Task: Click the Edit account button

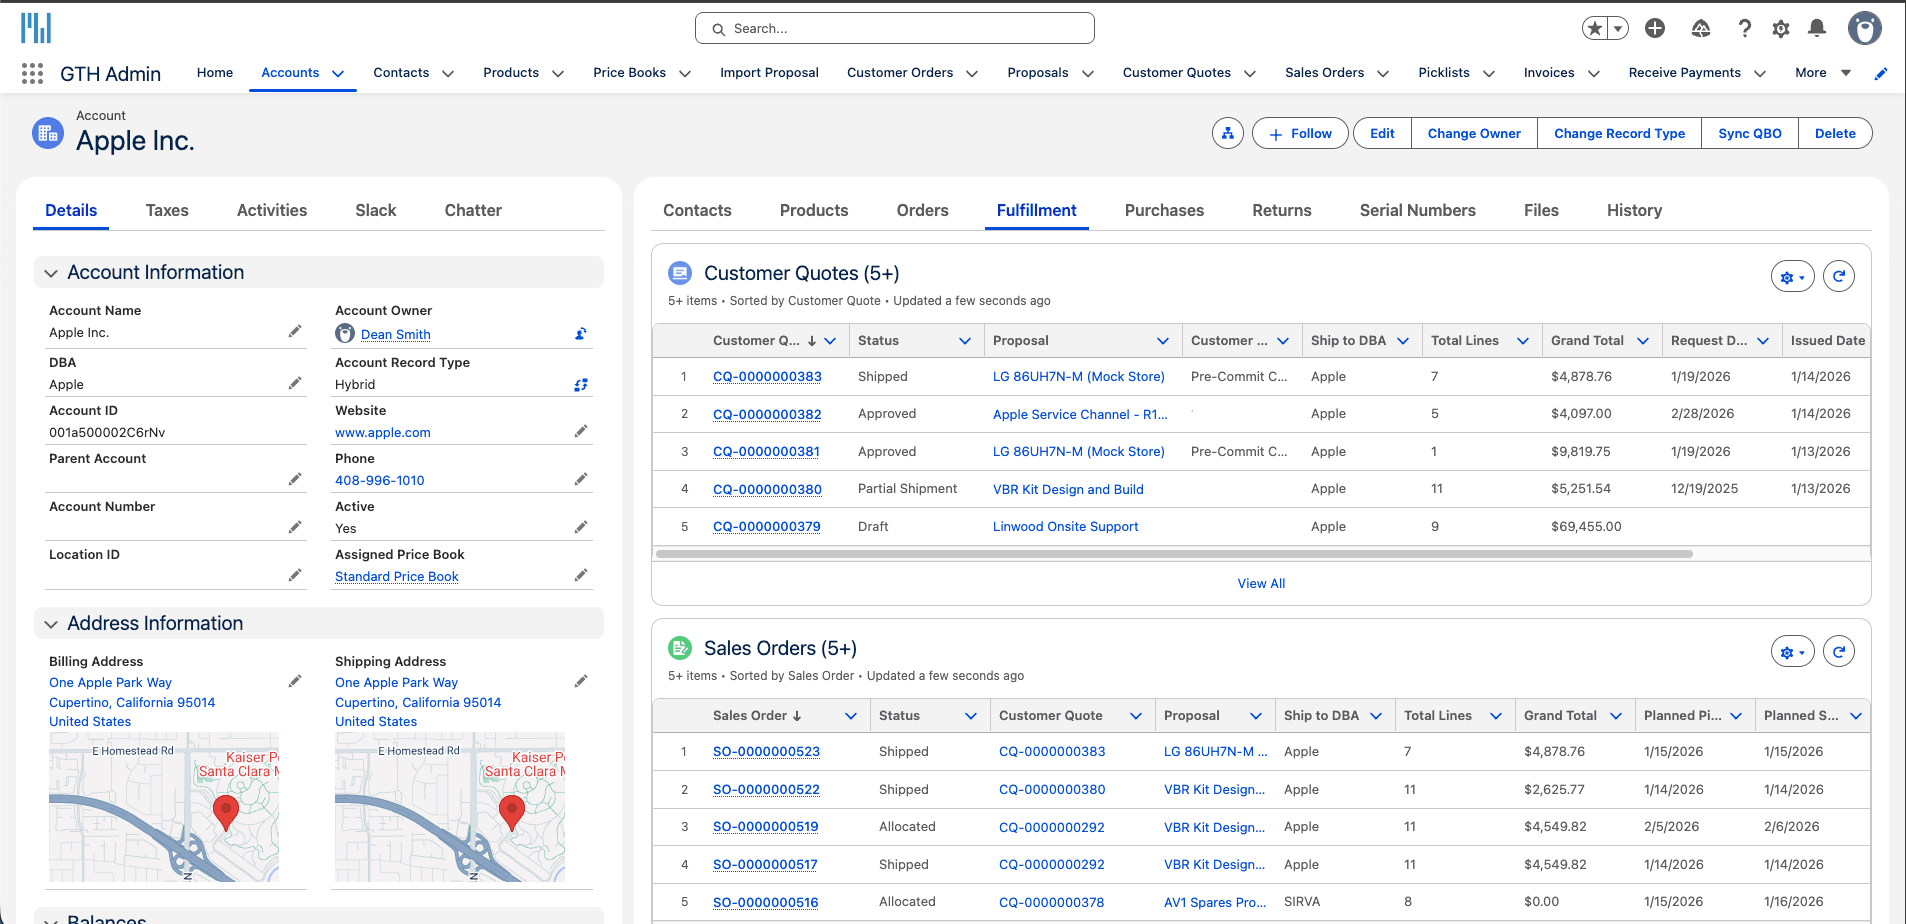Action: click(1382, 133)
